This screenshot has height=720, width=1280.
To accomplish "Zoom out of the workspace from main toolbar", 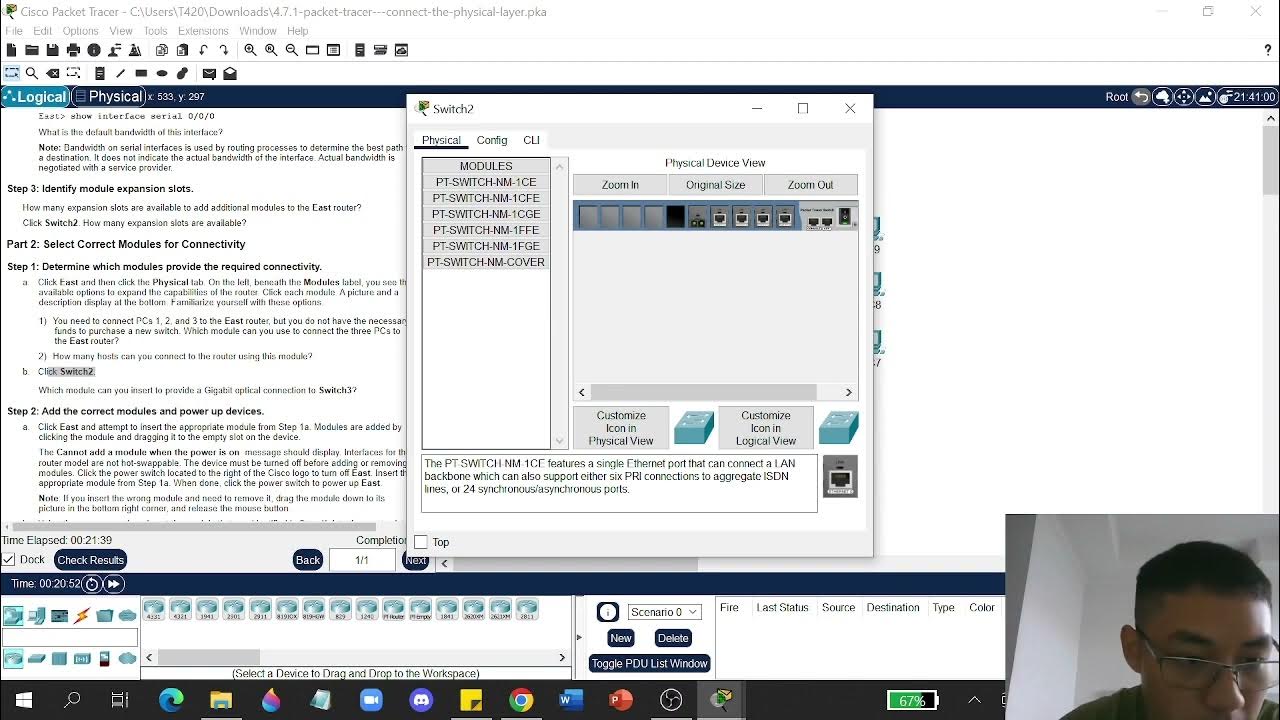I will [x=292, y=50].
